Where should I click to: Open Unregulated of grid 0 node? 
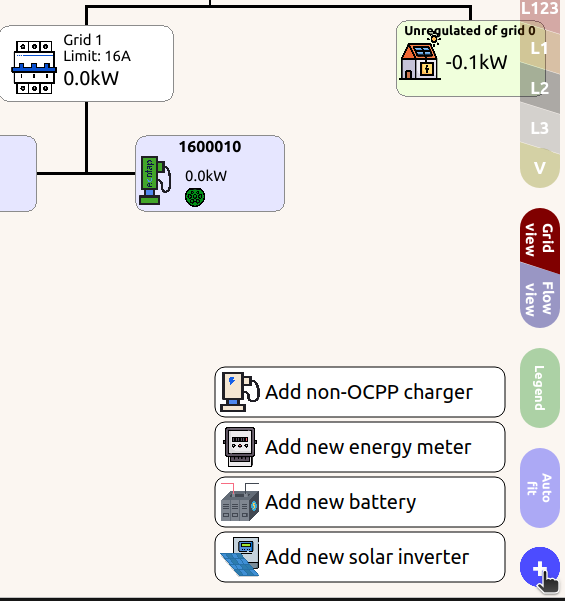click(x=470, y=58)
